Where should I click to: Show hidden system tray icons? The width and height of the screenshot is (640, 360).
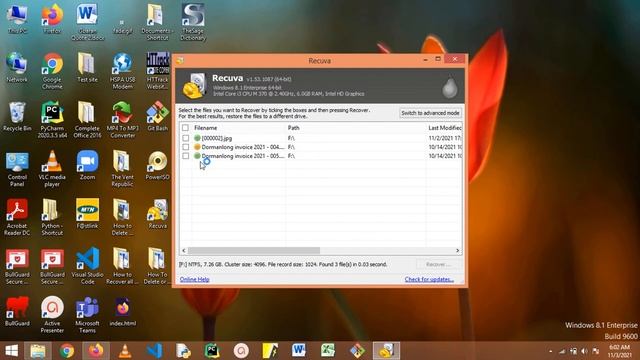coord(551,351)
